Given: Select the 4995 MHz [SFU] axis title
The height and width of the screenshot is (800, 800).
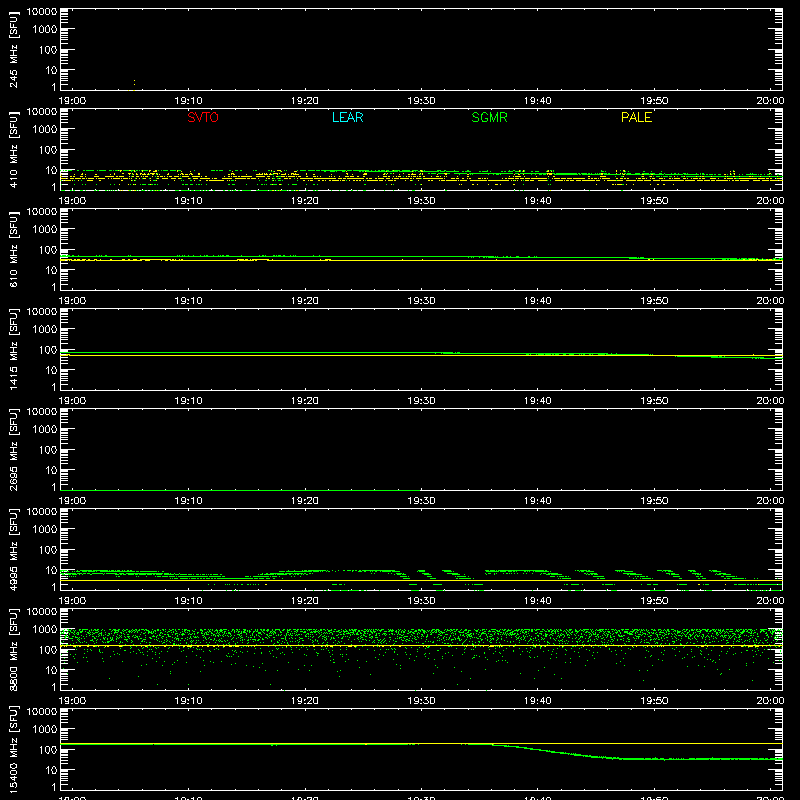Looking at the screenshot, I should point(13,549).
